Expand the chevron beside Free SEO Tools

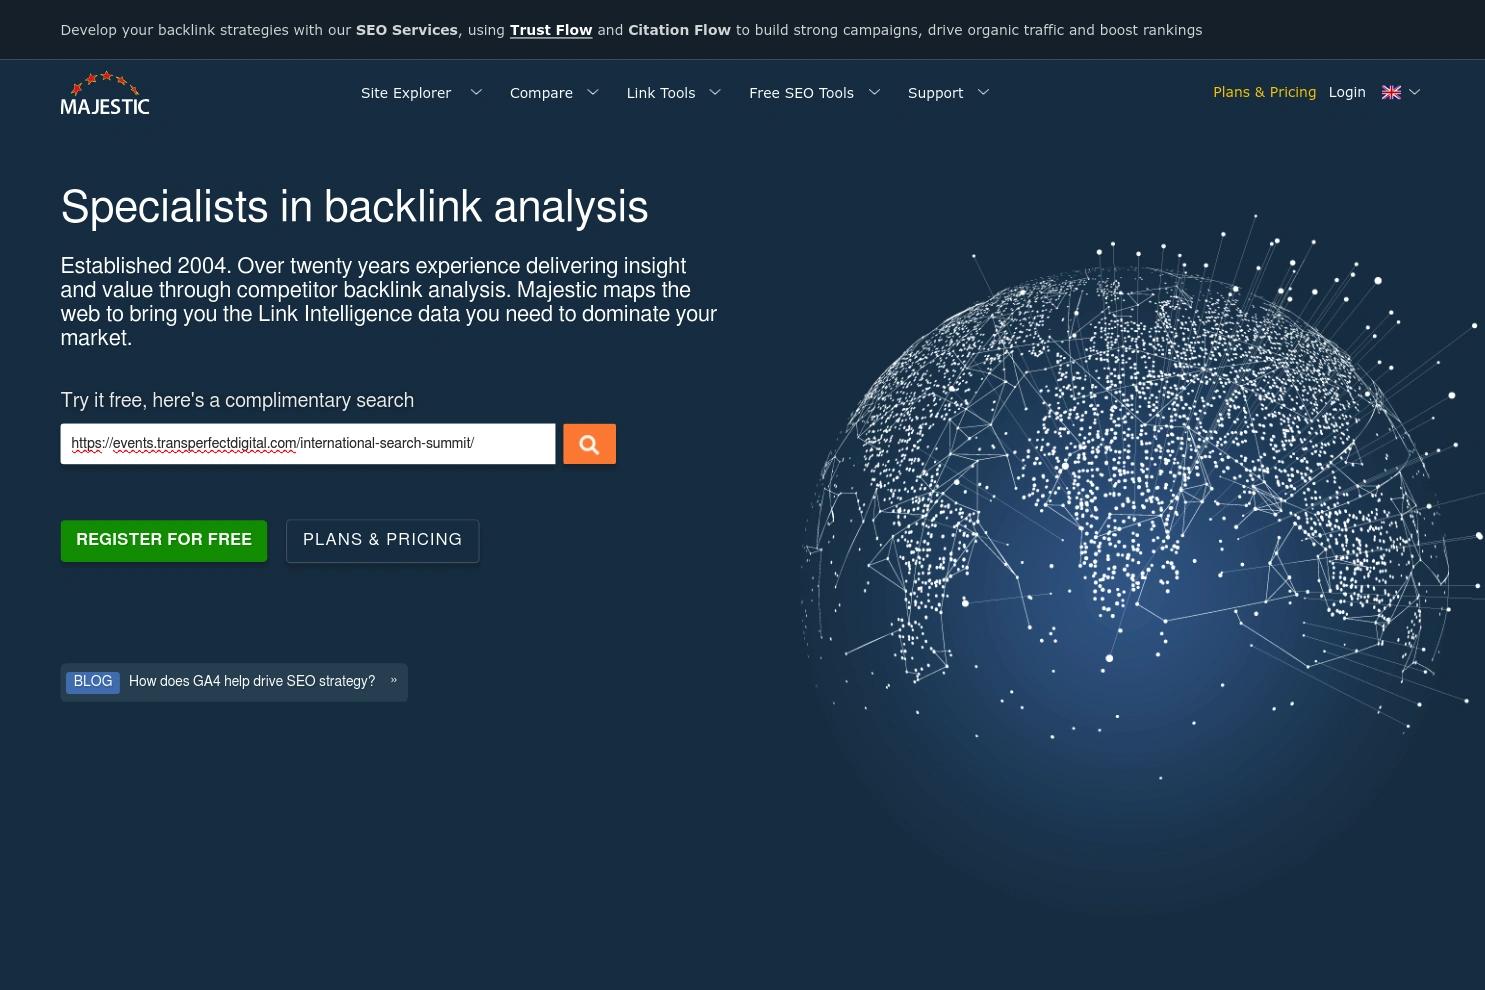point(874,92)
